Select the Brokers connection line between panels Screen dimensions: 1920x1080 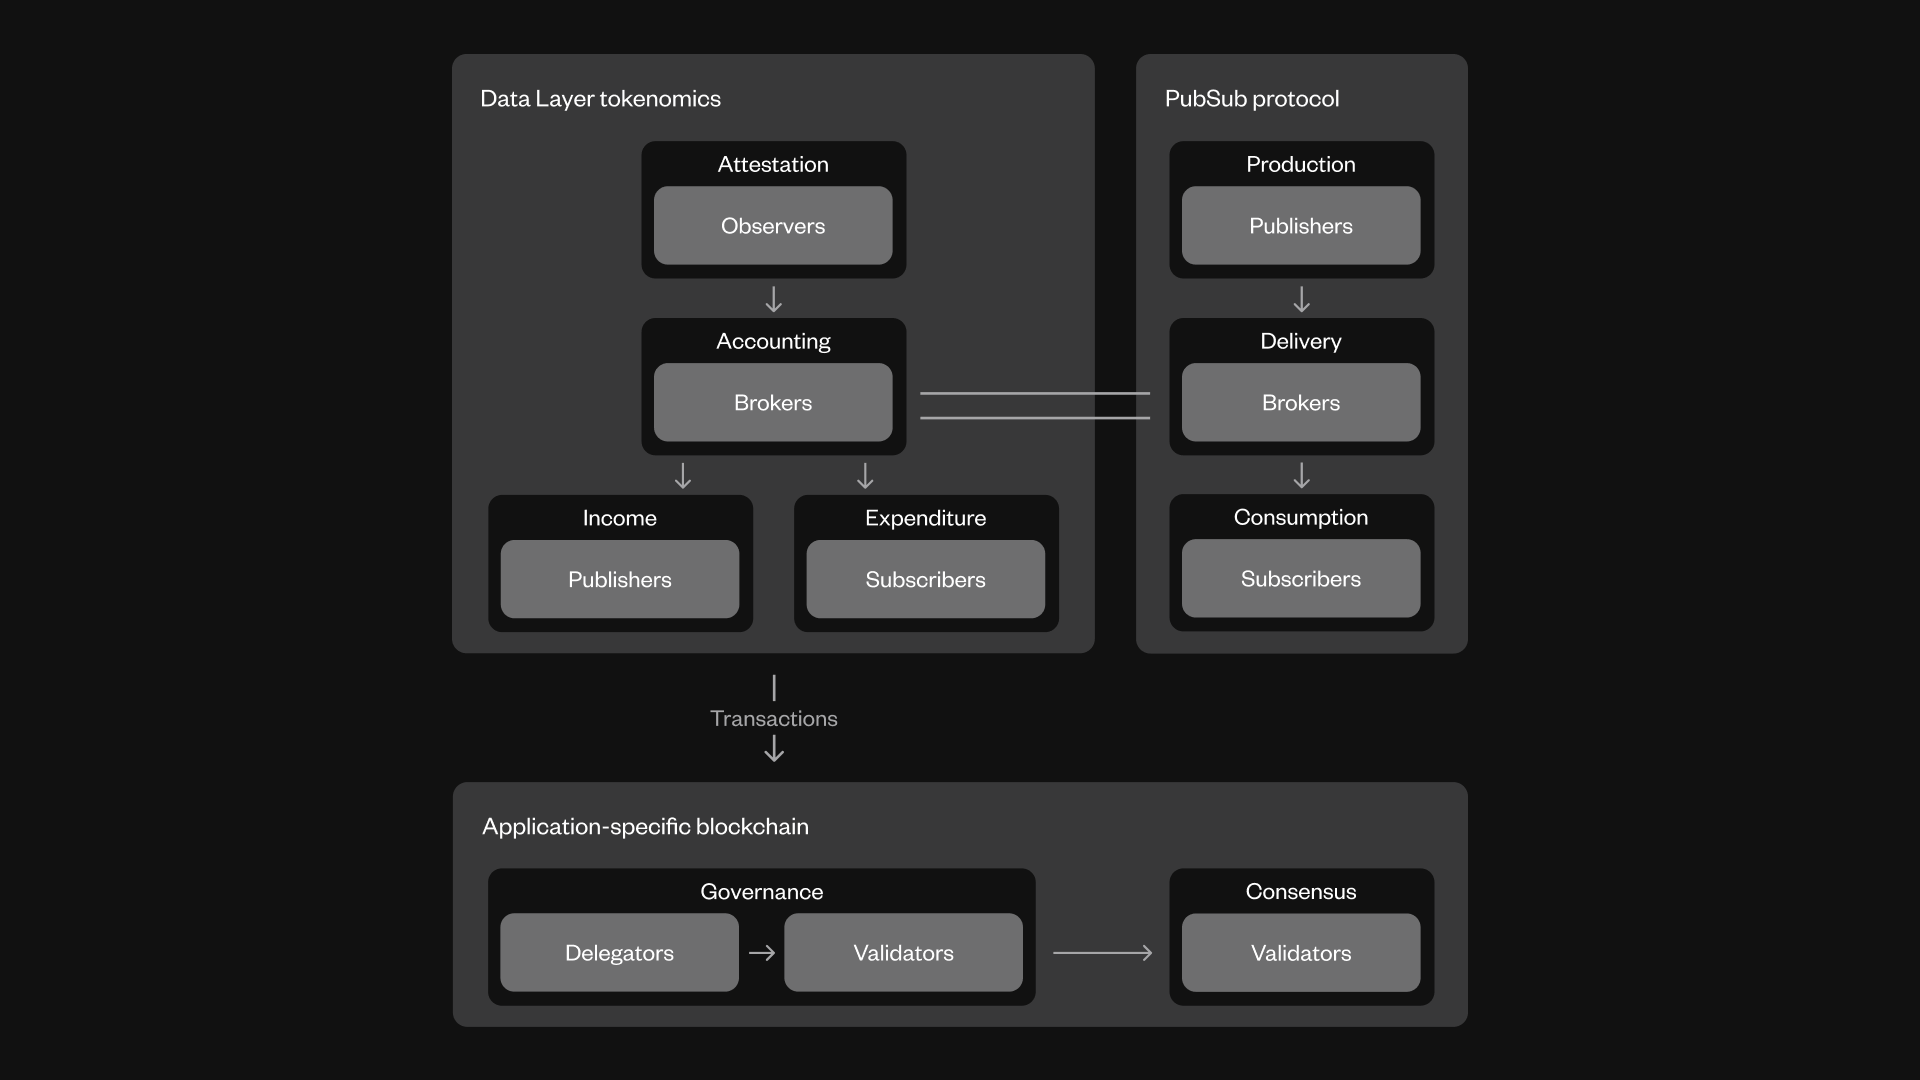tap(1035, 402)
